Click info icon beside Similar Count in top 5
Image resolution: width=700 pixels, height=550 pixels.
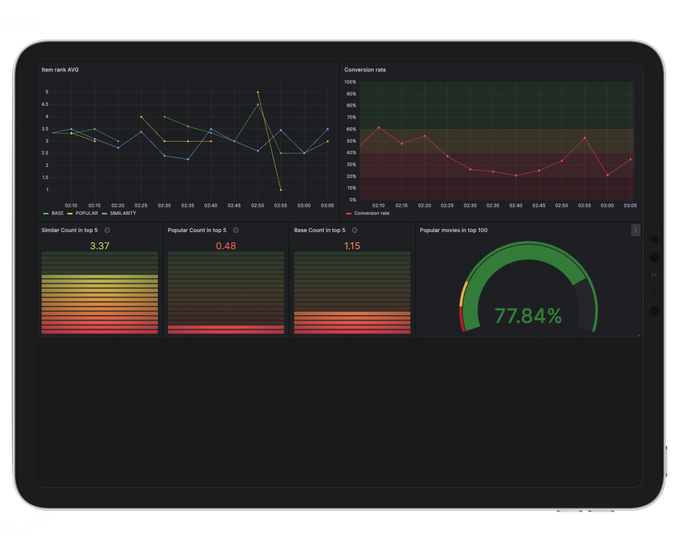point(107,230)
